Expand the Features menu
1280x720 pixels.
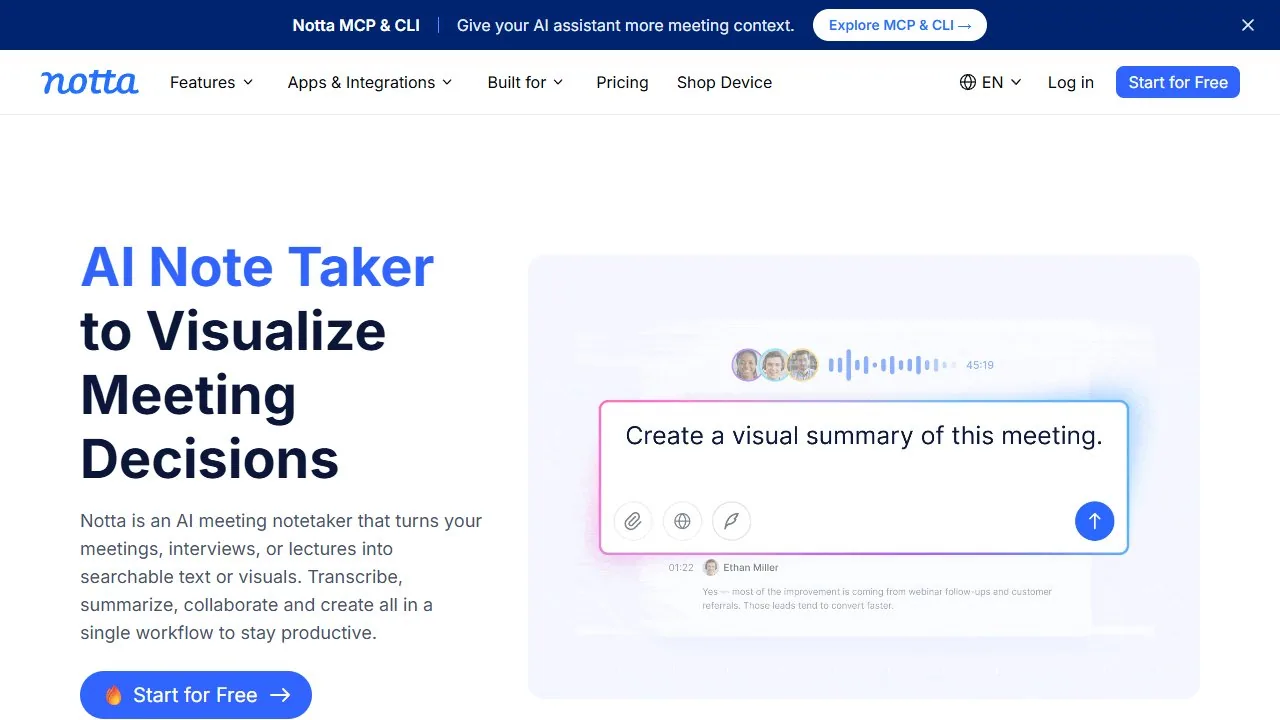212,82
